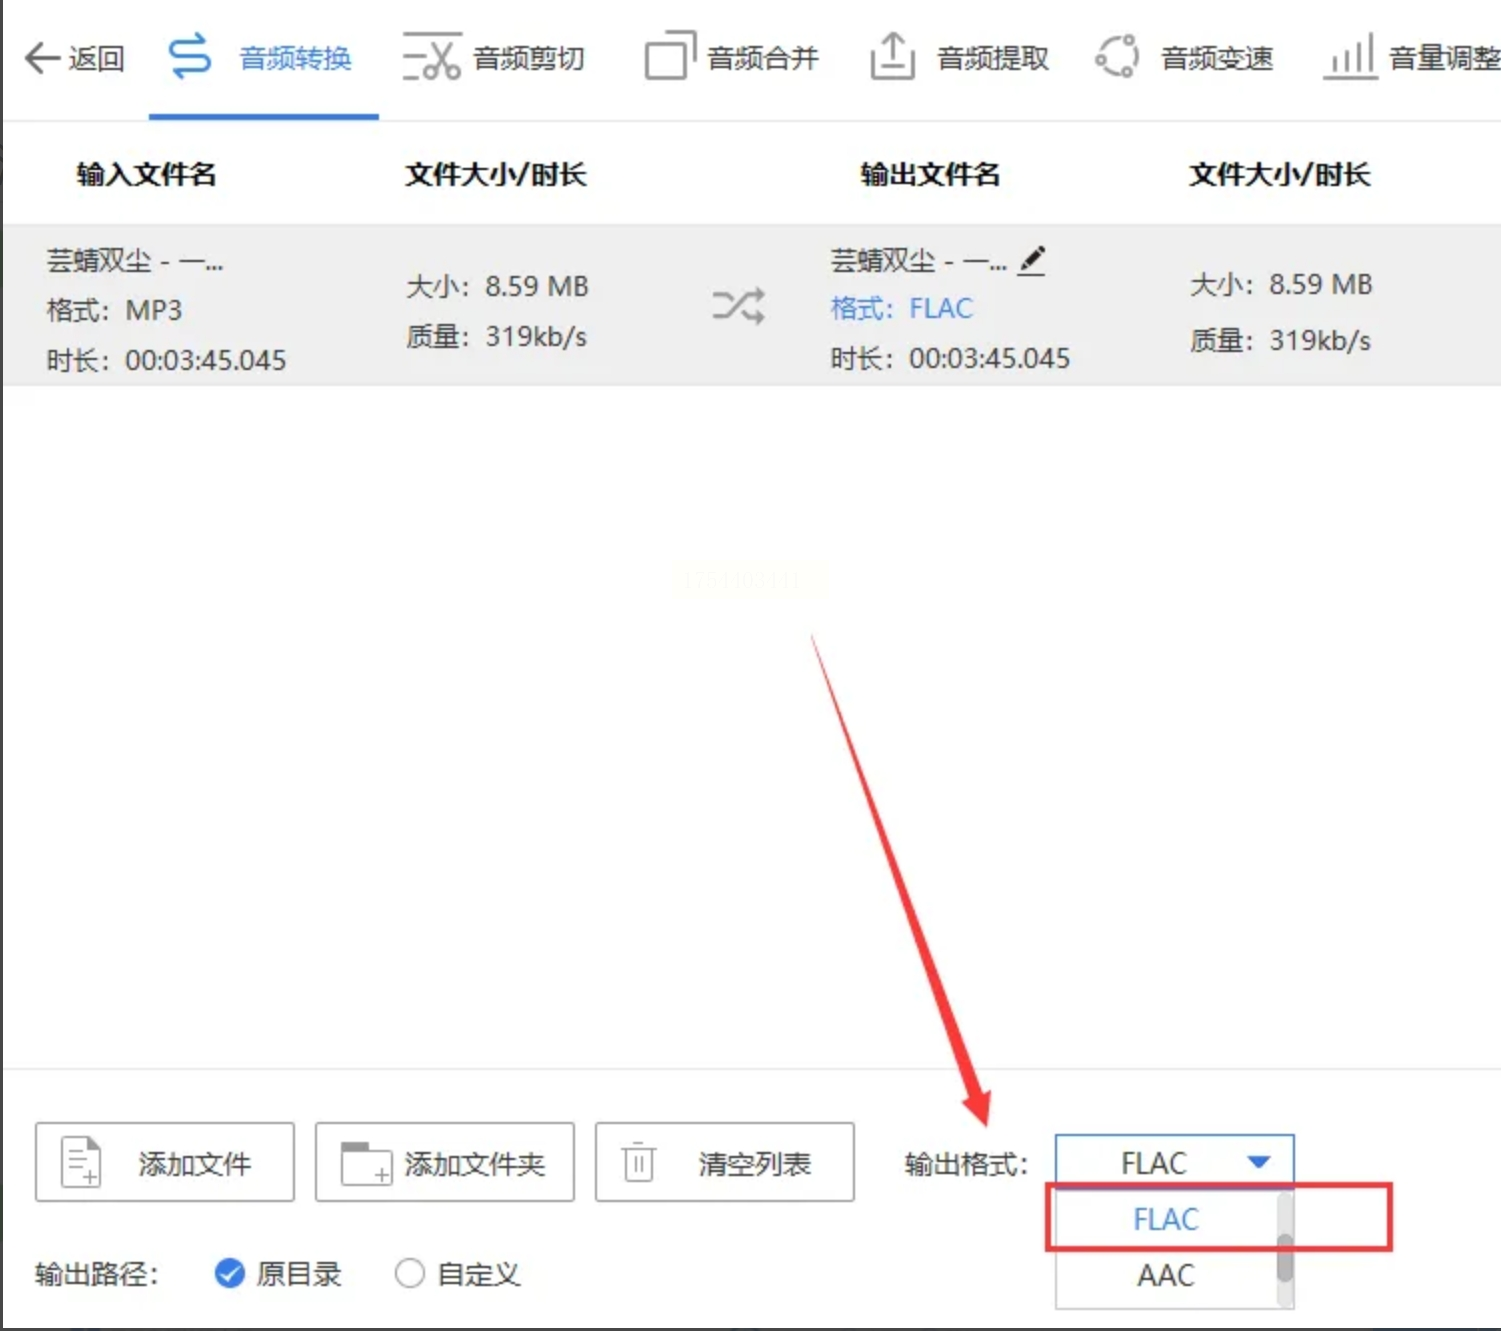
Task: Click the 添加文件 button
Action: (x=165, y=1162)
